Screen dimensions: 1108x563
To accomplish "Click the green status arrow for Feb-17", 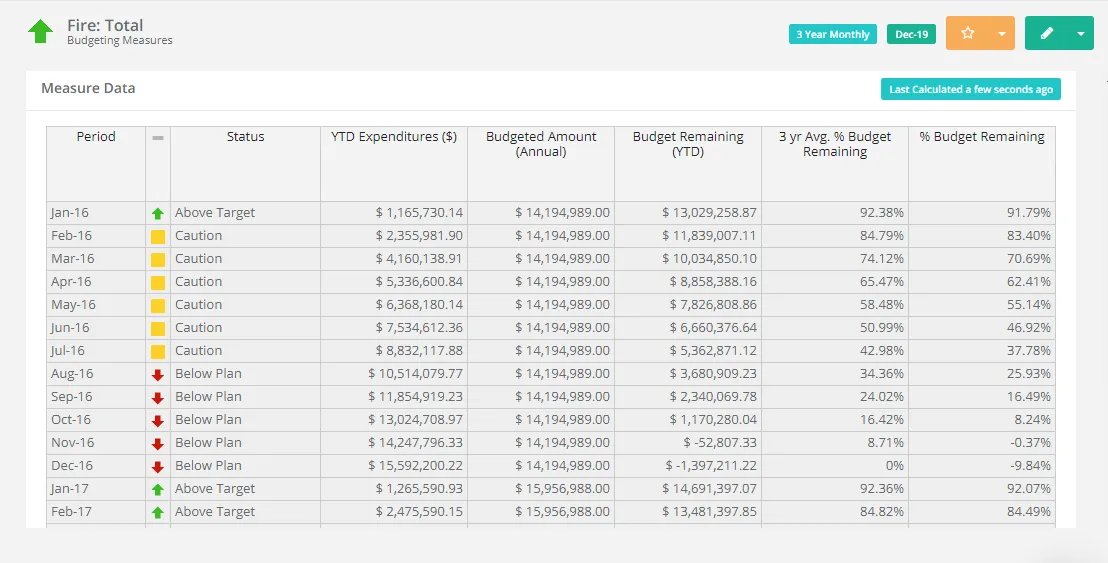I will coord(157,512).
